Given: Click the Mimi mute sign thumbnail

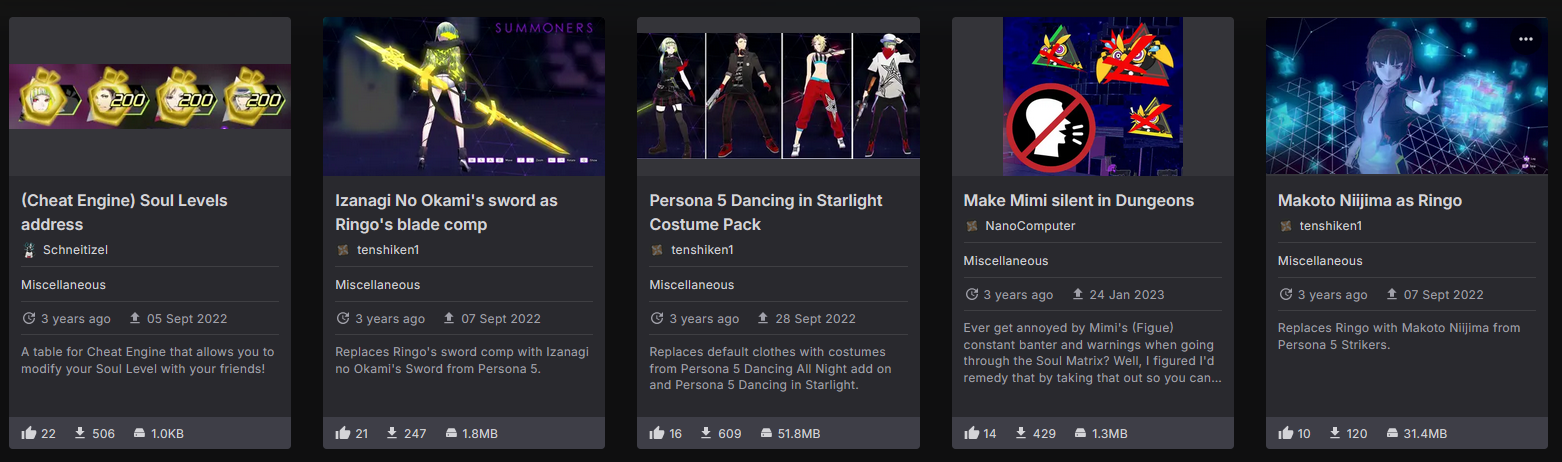Looking at the screenshot, I should (1092, 97).
